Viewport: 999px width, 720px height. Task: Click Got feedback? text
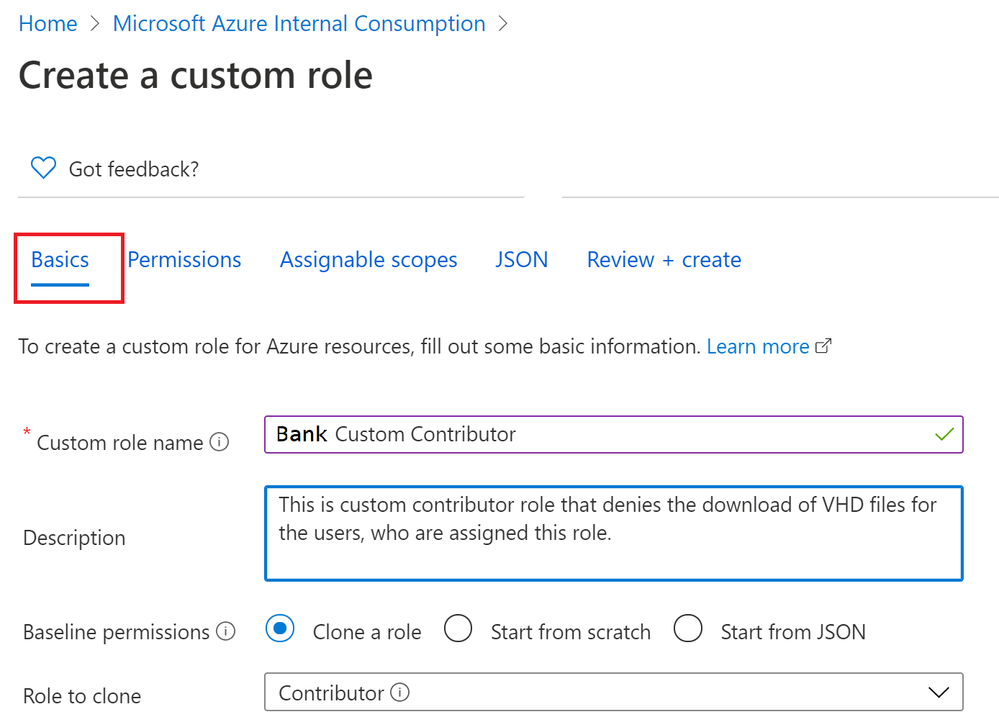134,169
